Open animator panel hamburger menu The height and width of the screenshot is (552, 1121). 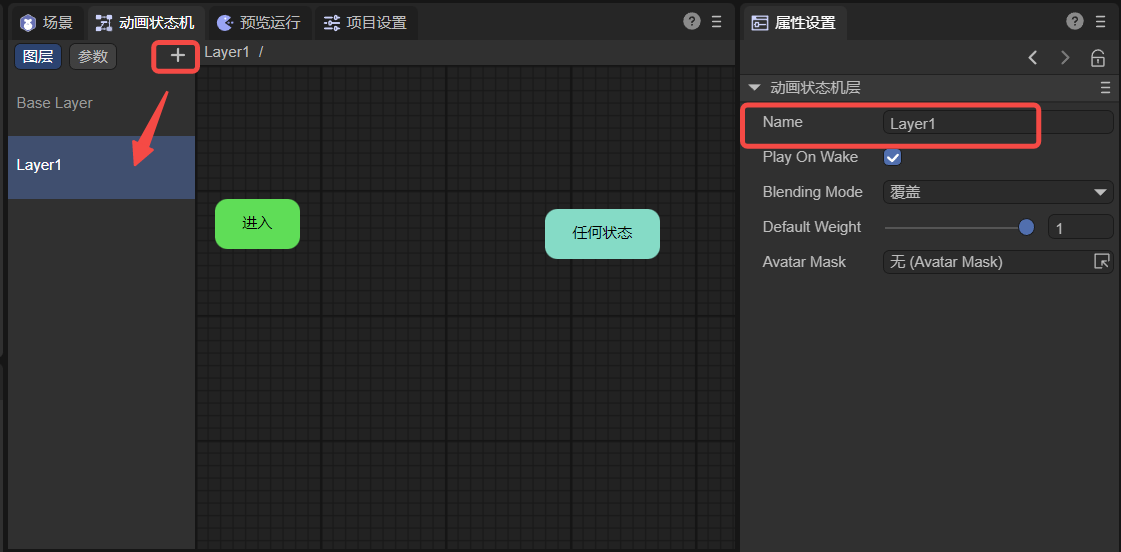coord(716,22)
